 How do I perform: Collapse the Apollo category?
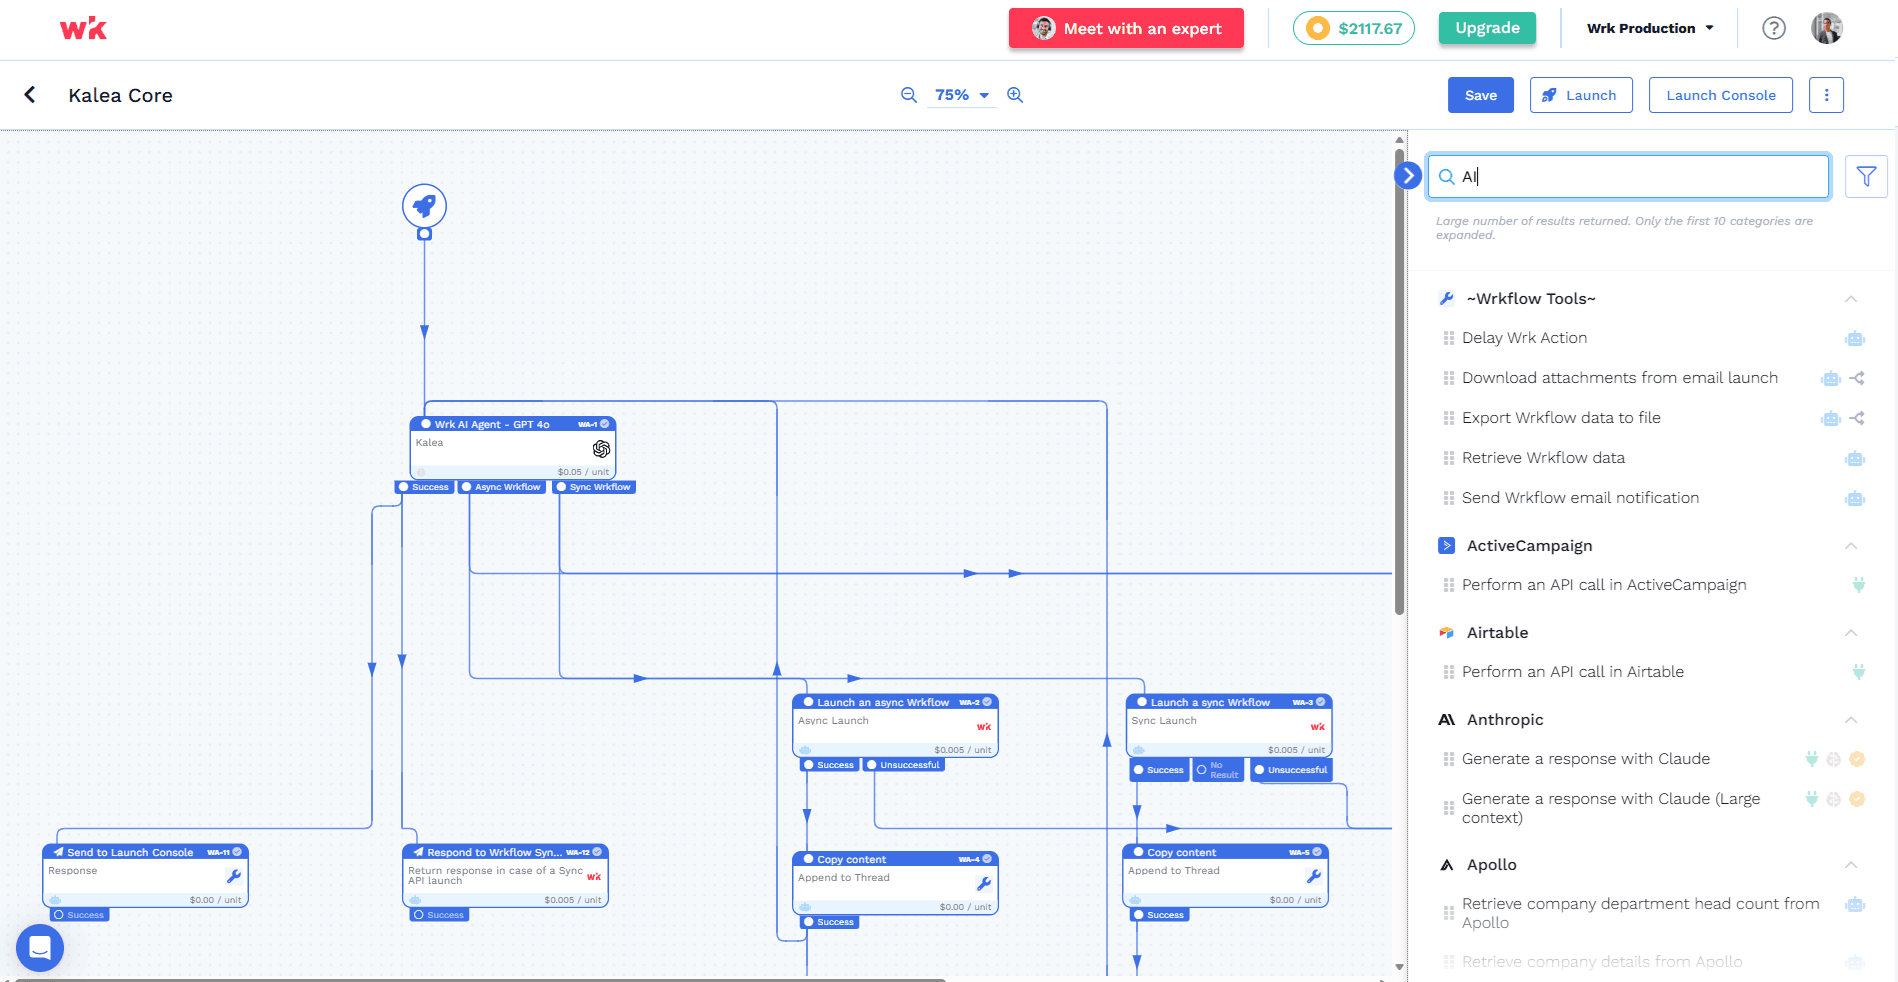tap(1851, 865)
